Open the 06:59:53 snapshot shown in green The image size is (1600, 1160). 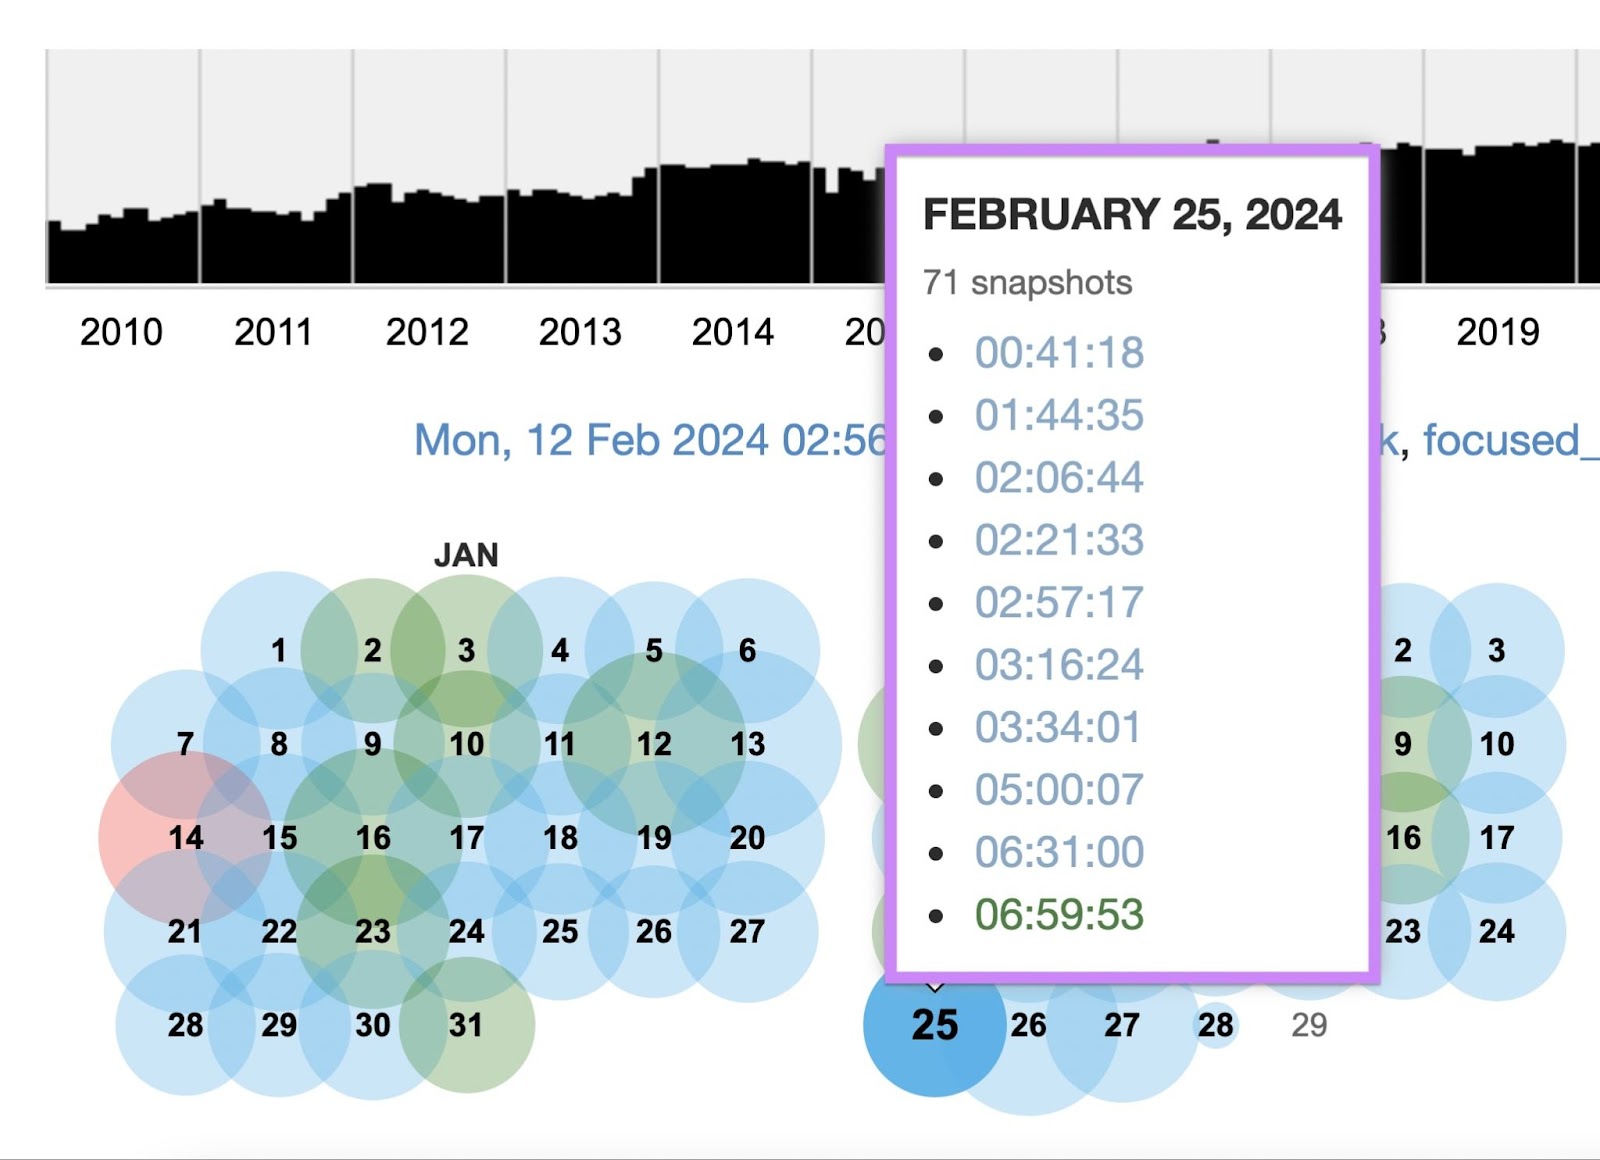(x=1059, y=914)
